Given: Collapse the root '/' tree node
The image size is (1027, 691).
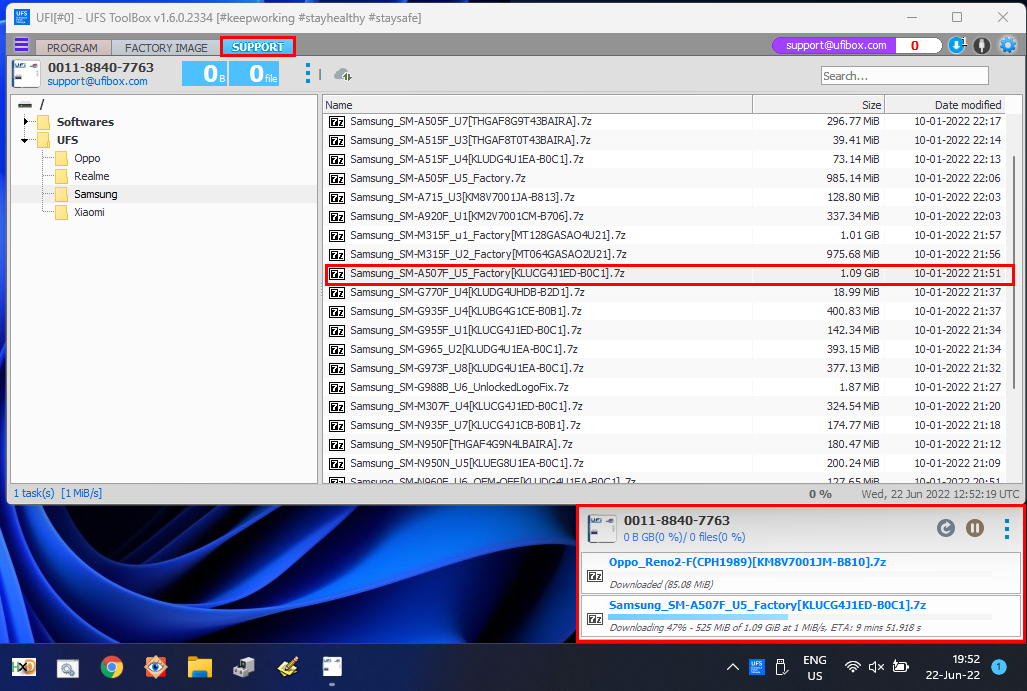Looking at the screenshot, I should (x=25, y=105).
